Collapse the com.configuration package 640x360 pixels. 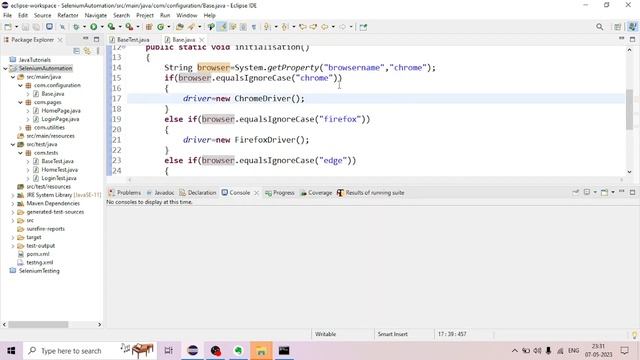[x=20, y=85]
